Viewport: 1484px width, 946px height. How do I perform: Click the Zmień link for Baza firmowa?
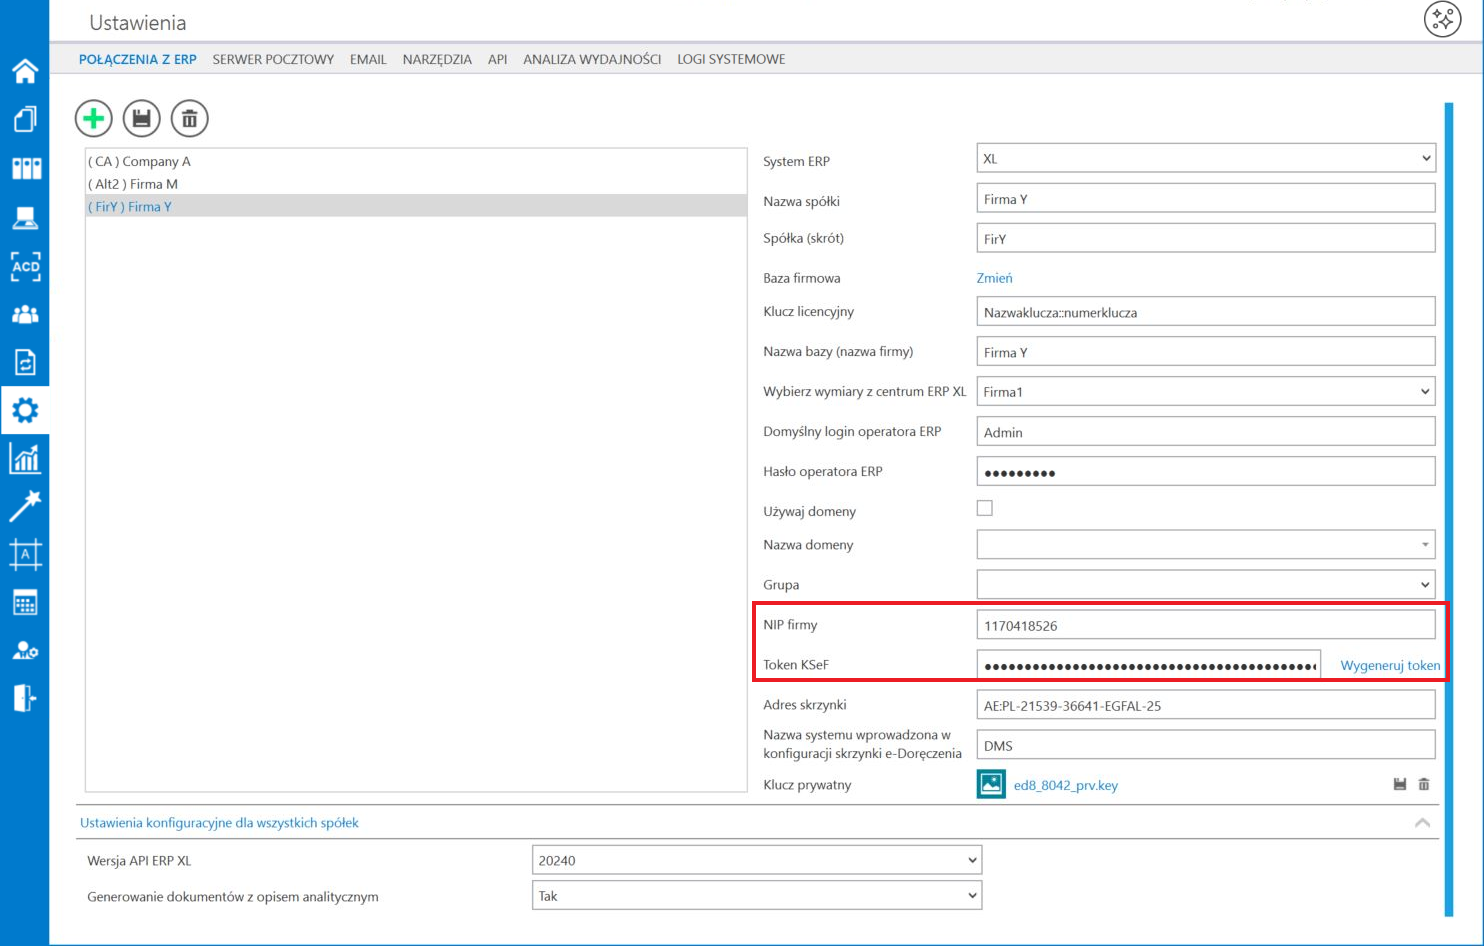pyautogui.click(x=994, y=278)
